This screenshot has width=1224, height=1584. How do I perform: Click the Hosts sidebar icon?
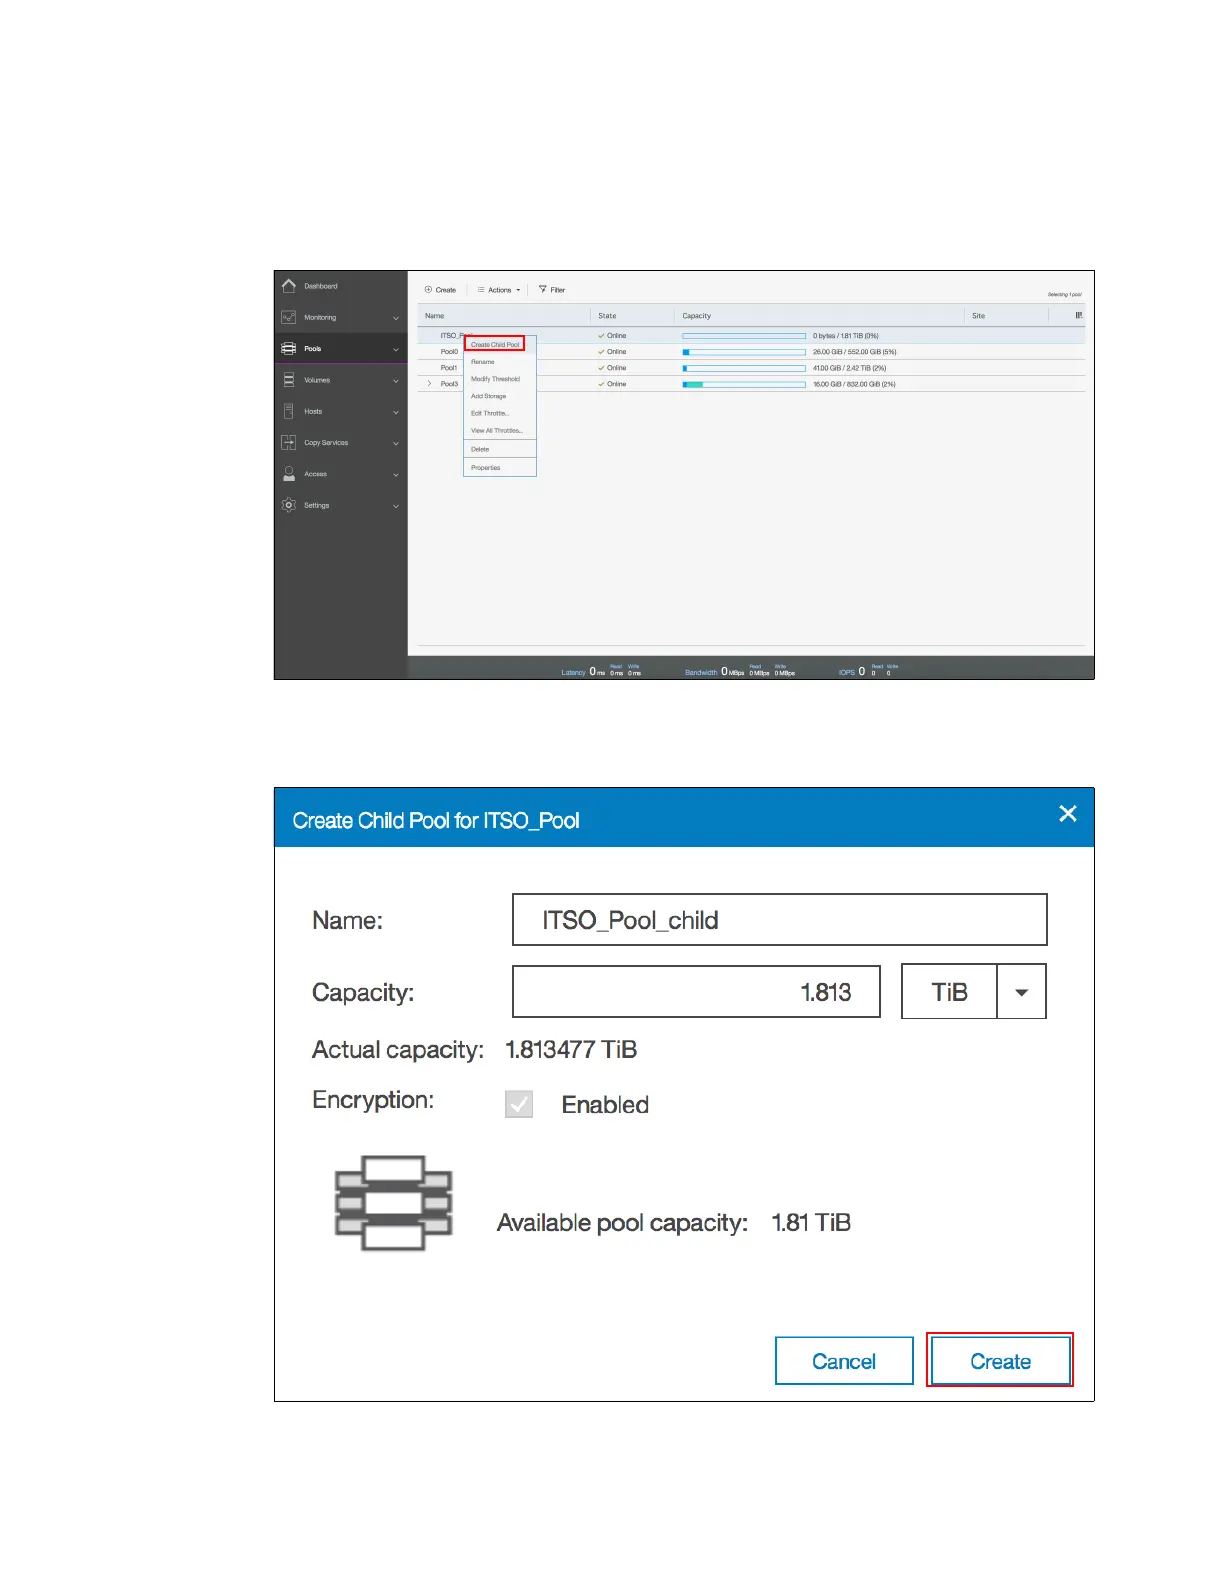click(x=289, y=411)
